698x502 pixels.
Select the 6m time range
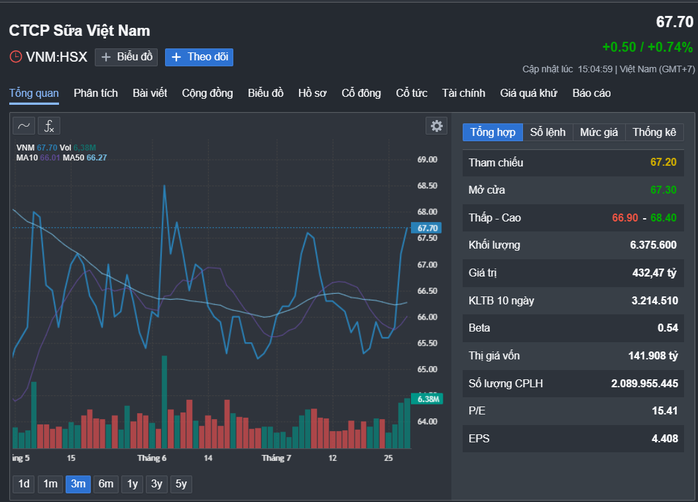[106, 484]
